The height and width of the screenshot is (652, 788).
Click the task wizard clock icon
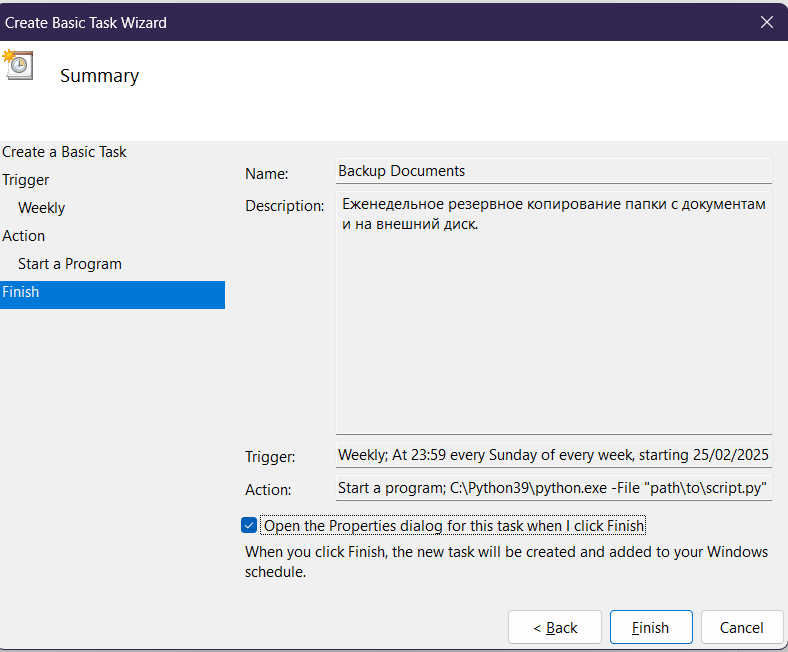(17, 64)
